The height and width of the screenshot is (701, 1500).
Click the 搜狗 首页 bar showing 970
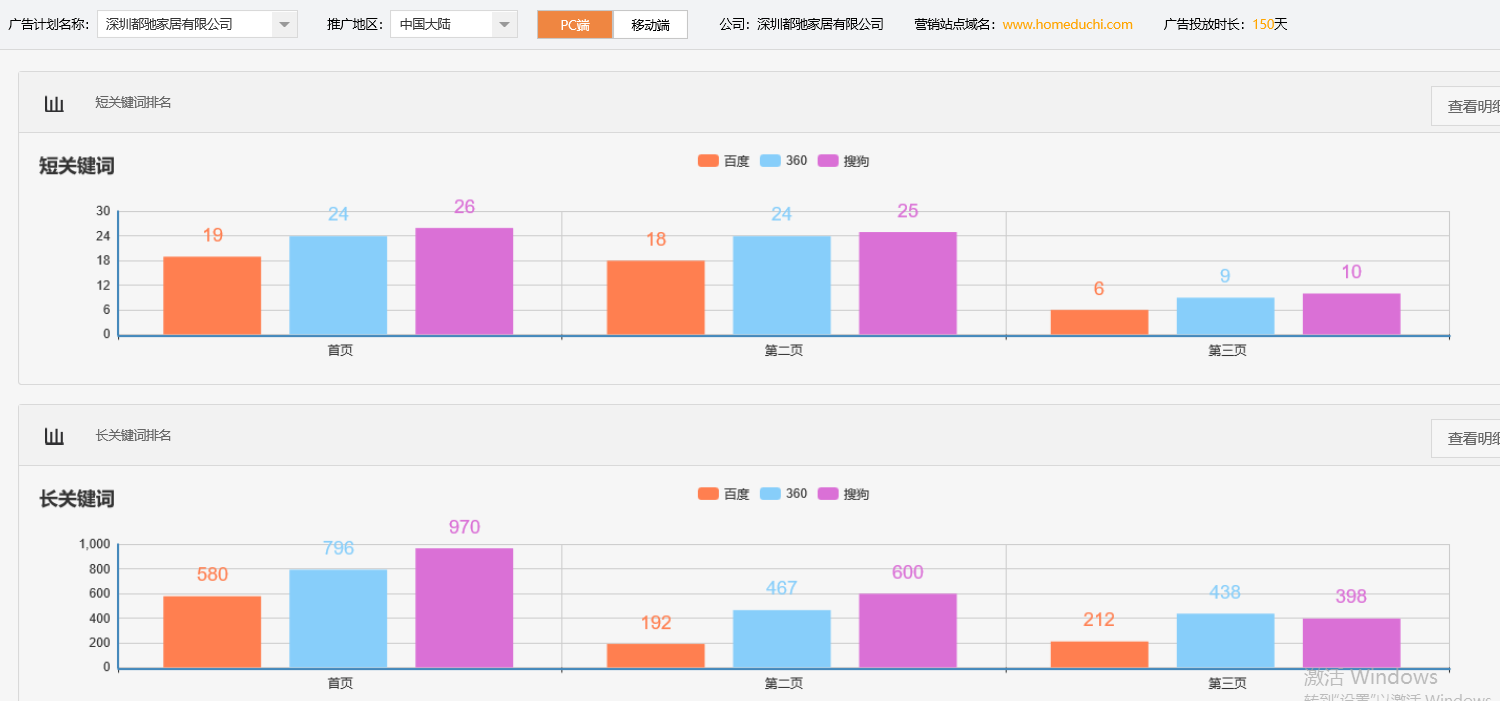464,607
